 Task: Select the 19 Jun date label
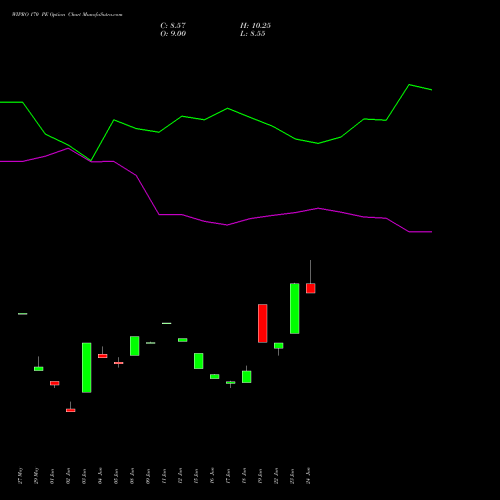(x=261, y=476)
